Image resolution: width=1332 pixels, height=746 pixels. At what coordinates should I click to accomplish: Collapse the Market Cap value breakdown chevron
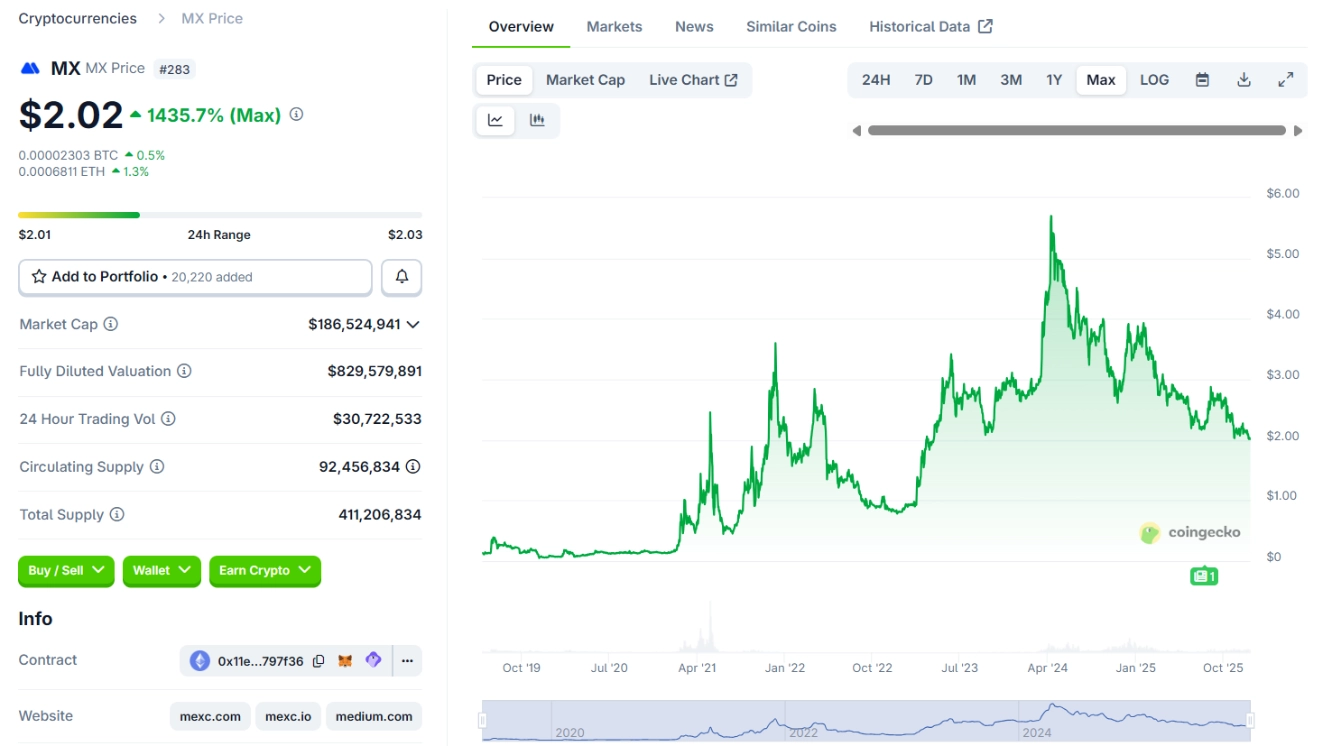[x=411, y=324]
